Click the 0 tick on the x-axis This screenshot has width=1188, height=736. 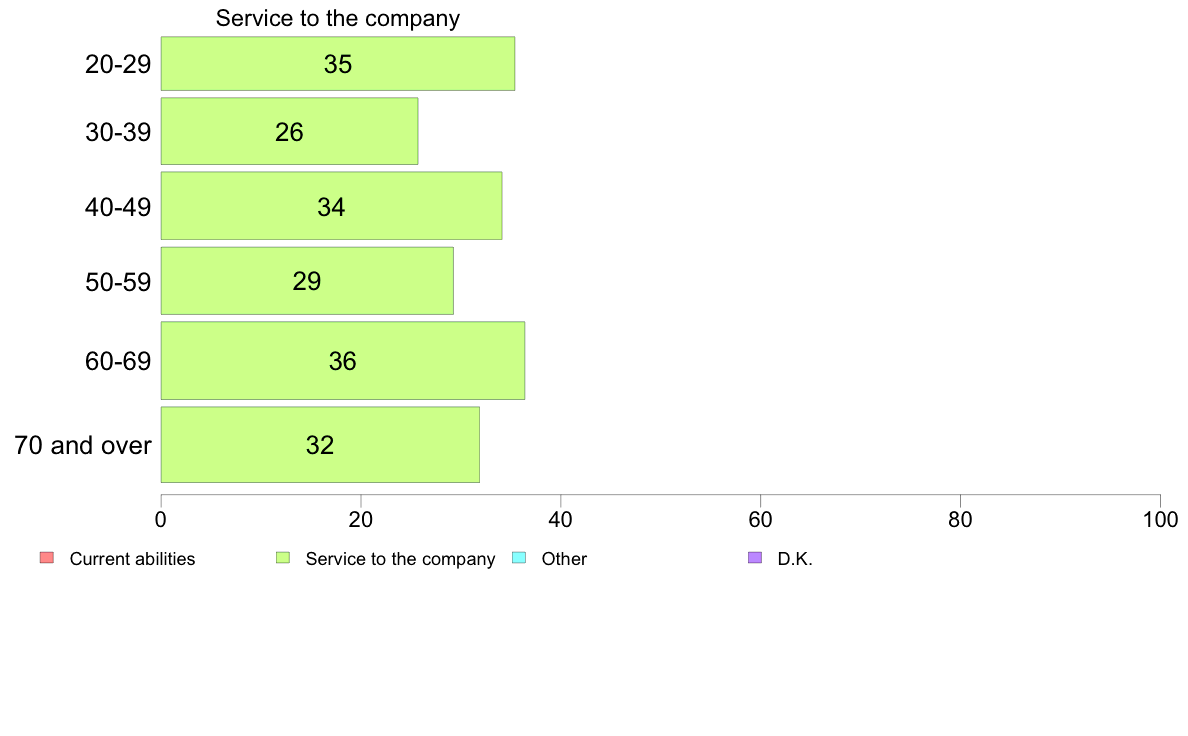pos(161,519)
